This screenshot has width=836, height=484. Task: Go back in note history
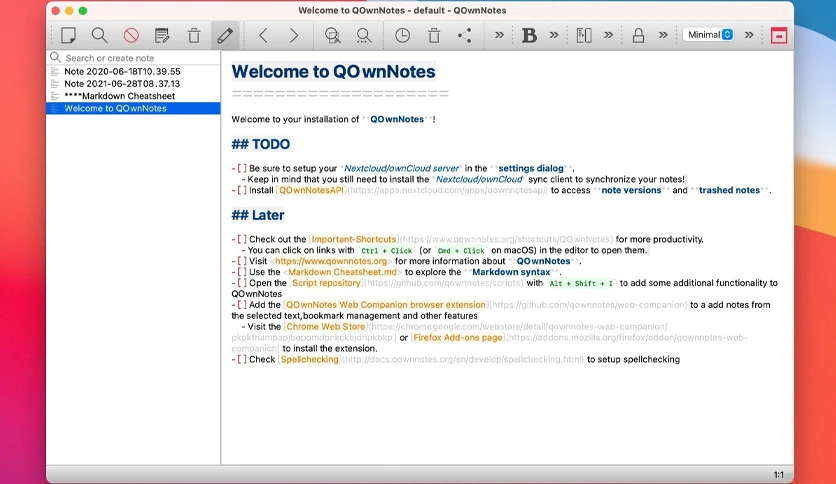[x=263, y=36]
